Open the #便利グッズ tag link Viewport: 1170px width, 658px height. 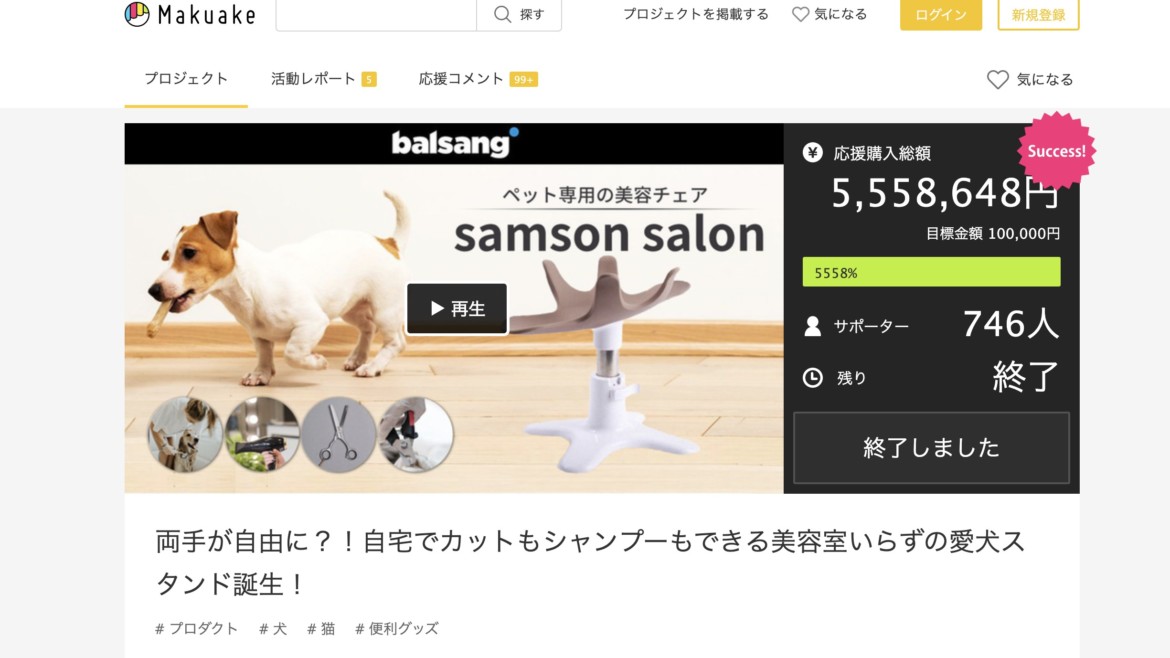(397, 629)
